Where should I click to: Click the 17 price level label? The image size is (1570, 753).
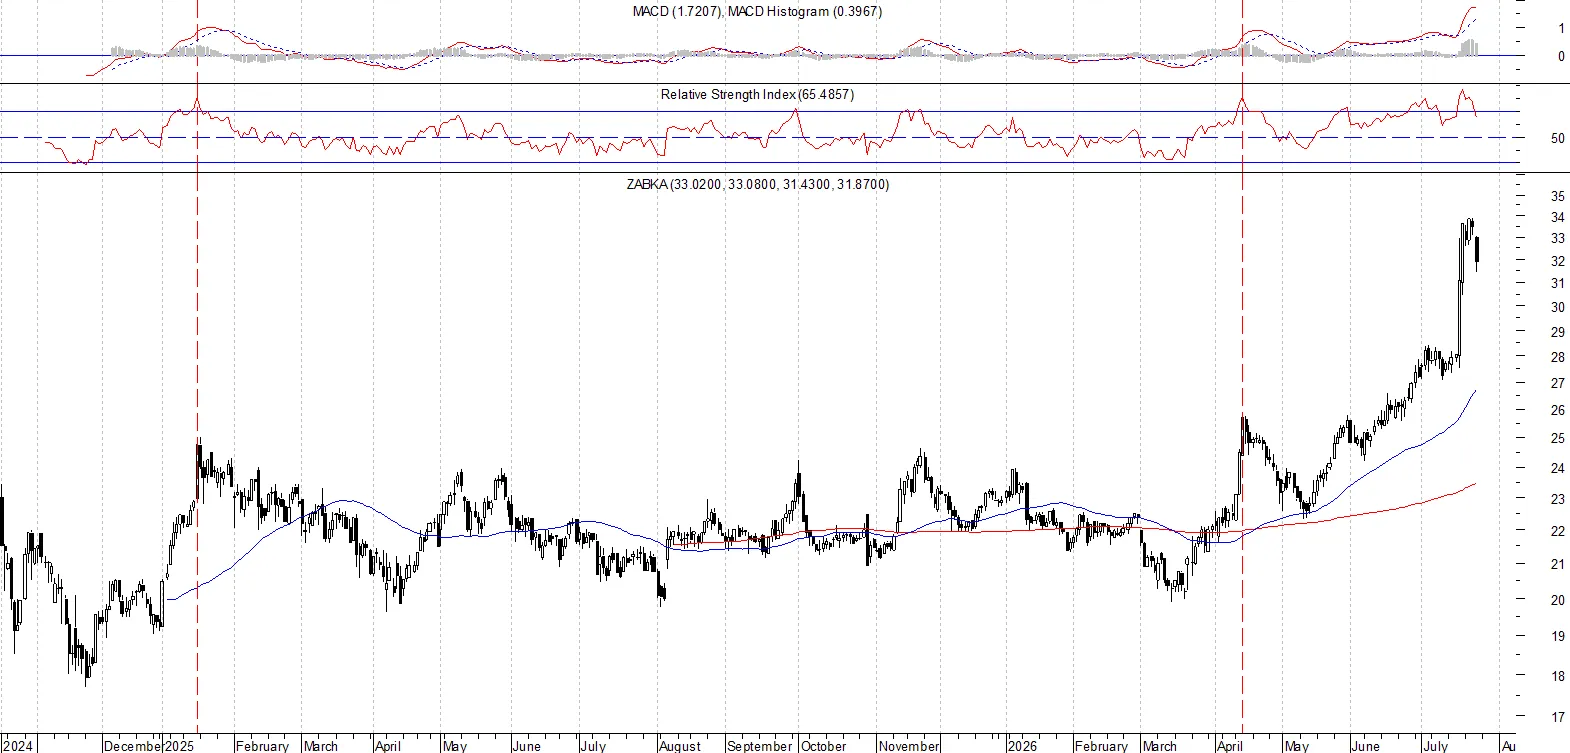1558,717
